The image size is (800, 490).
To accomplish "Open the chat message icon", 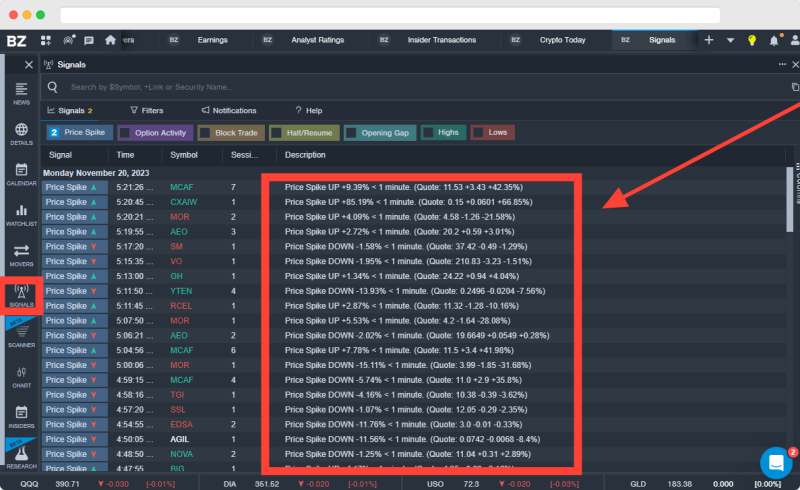I will tap(89, 40).
